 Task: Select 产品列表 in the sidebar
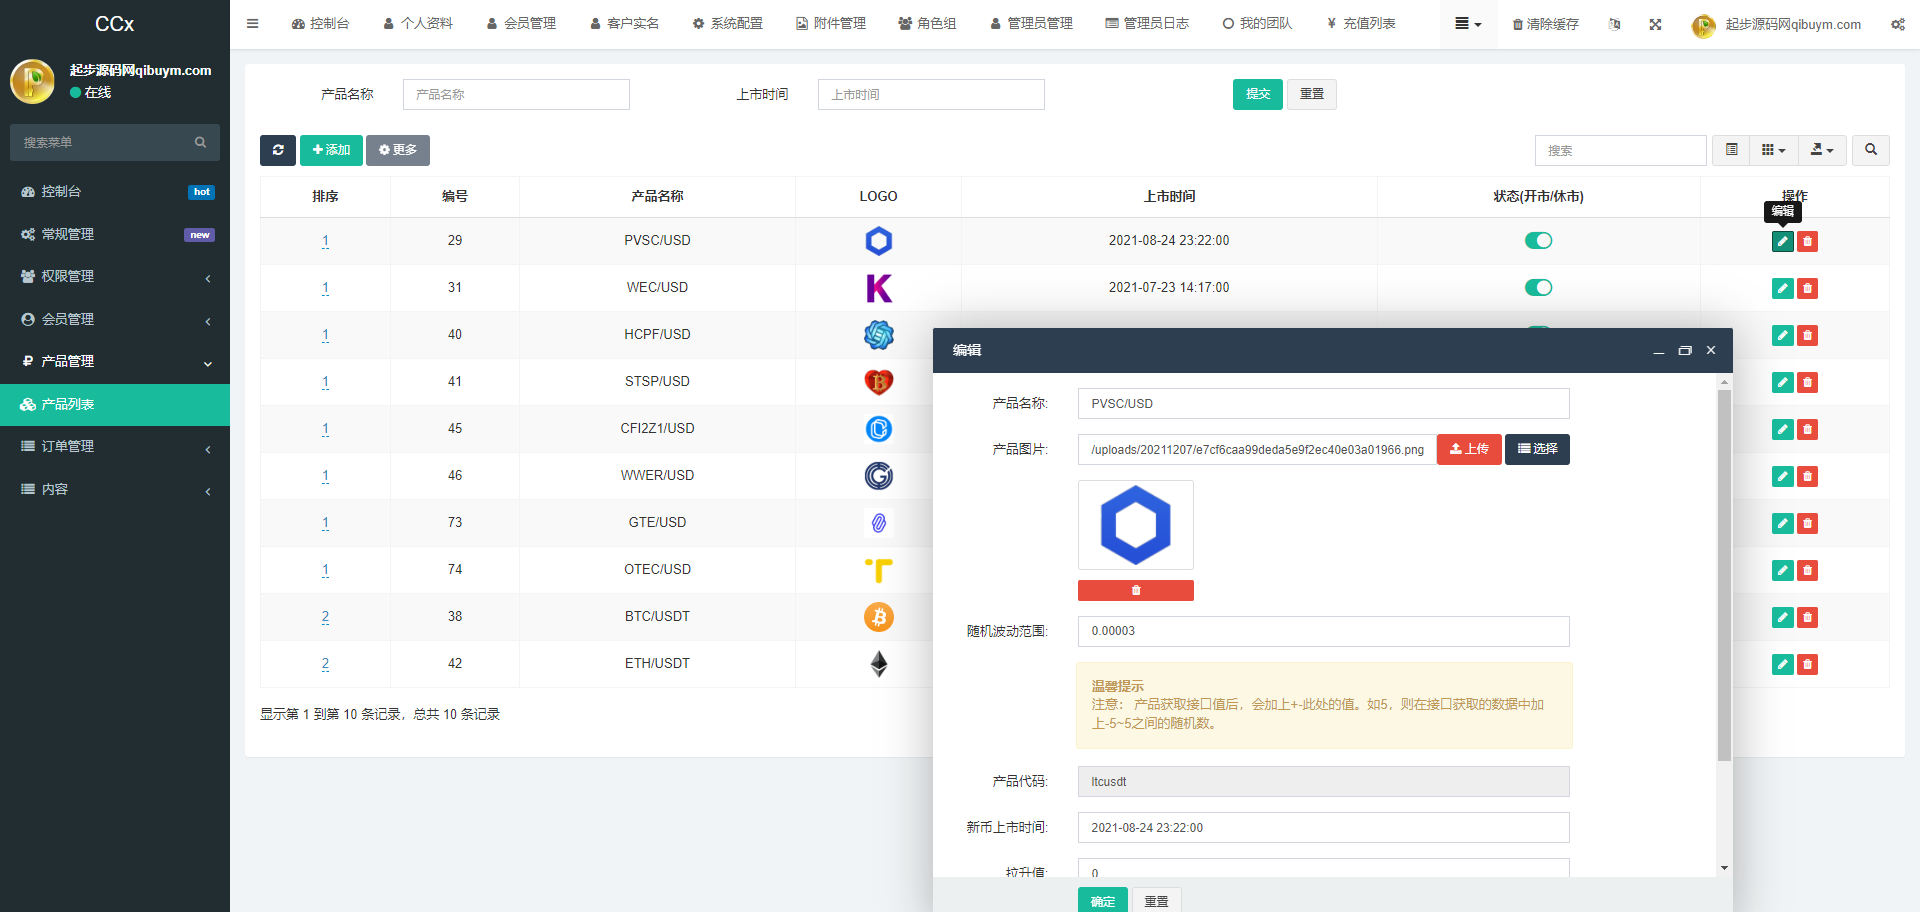point(115,404)
